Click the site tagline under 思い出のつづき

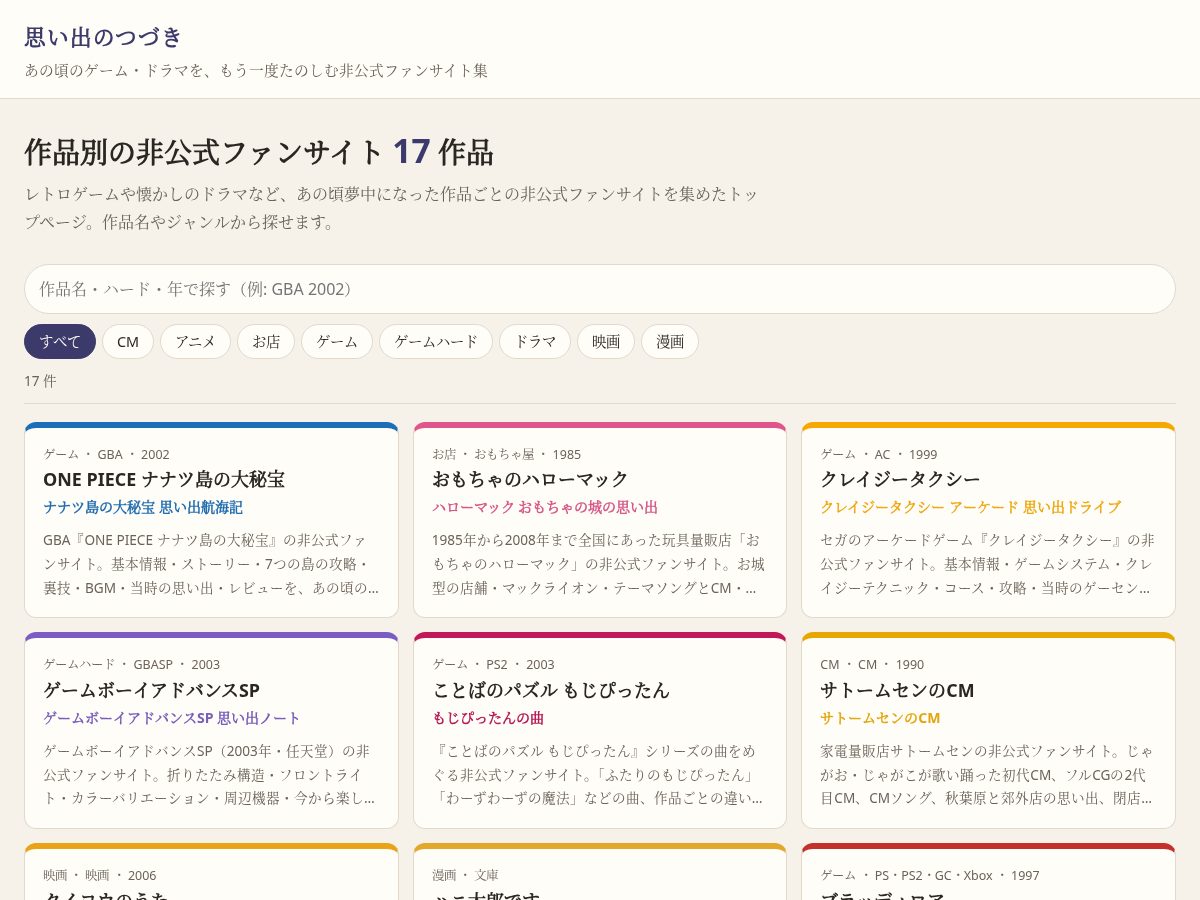[256, 71]
